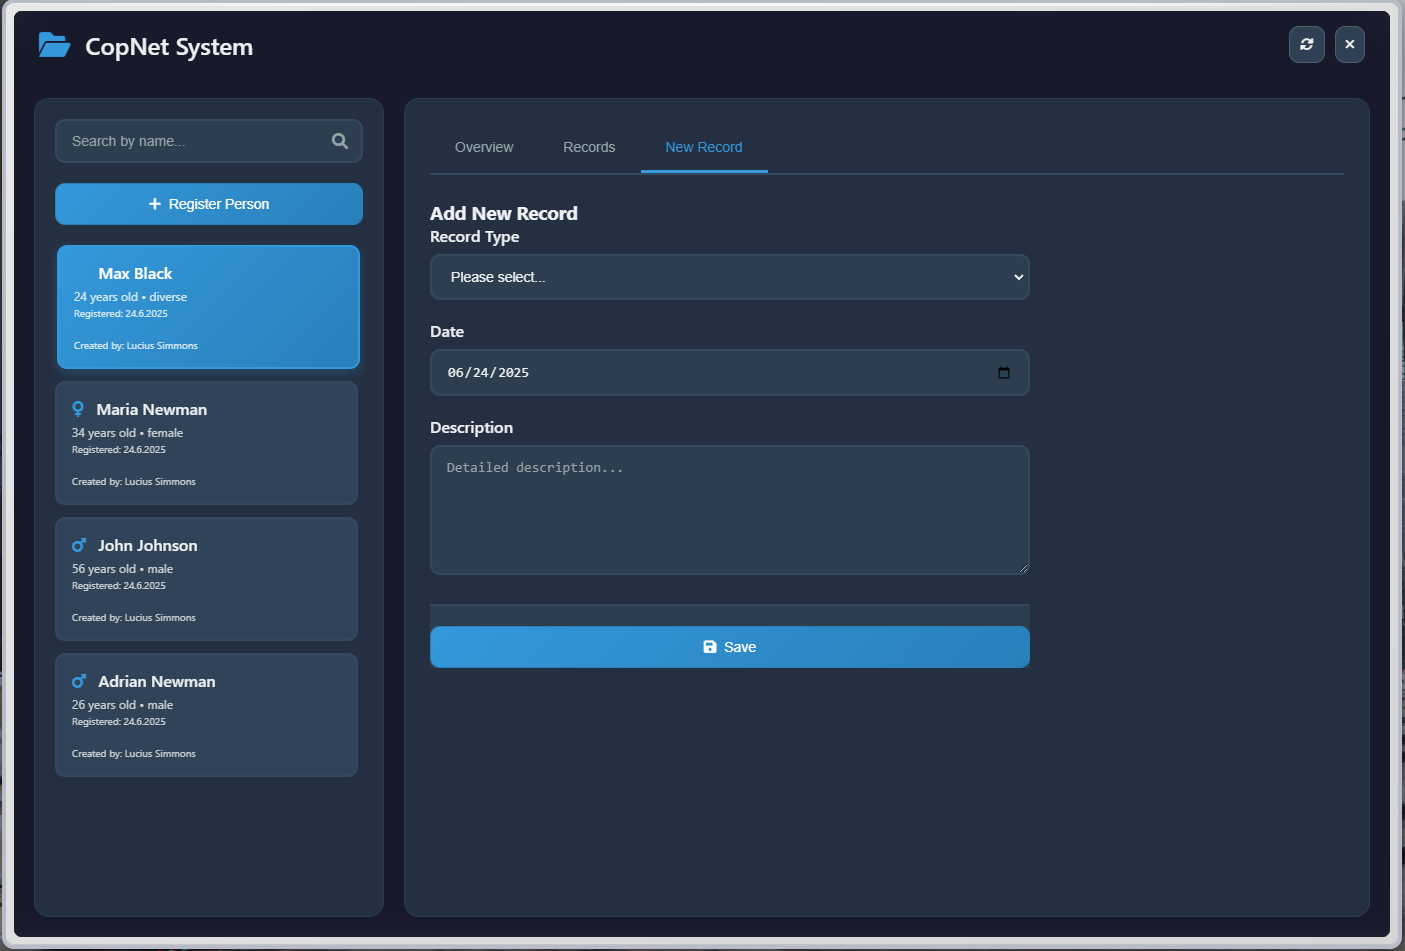Open the calendar picker icon in Date field

pyautogui.click(x=1004, y=372)
